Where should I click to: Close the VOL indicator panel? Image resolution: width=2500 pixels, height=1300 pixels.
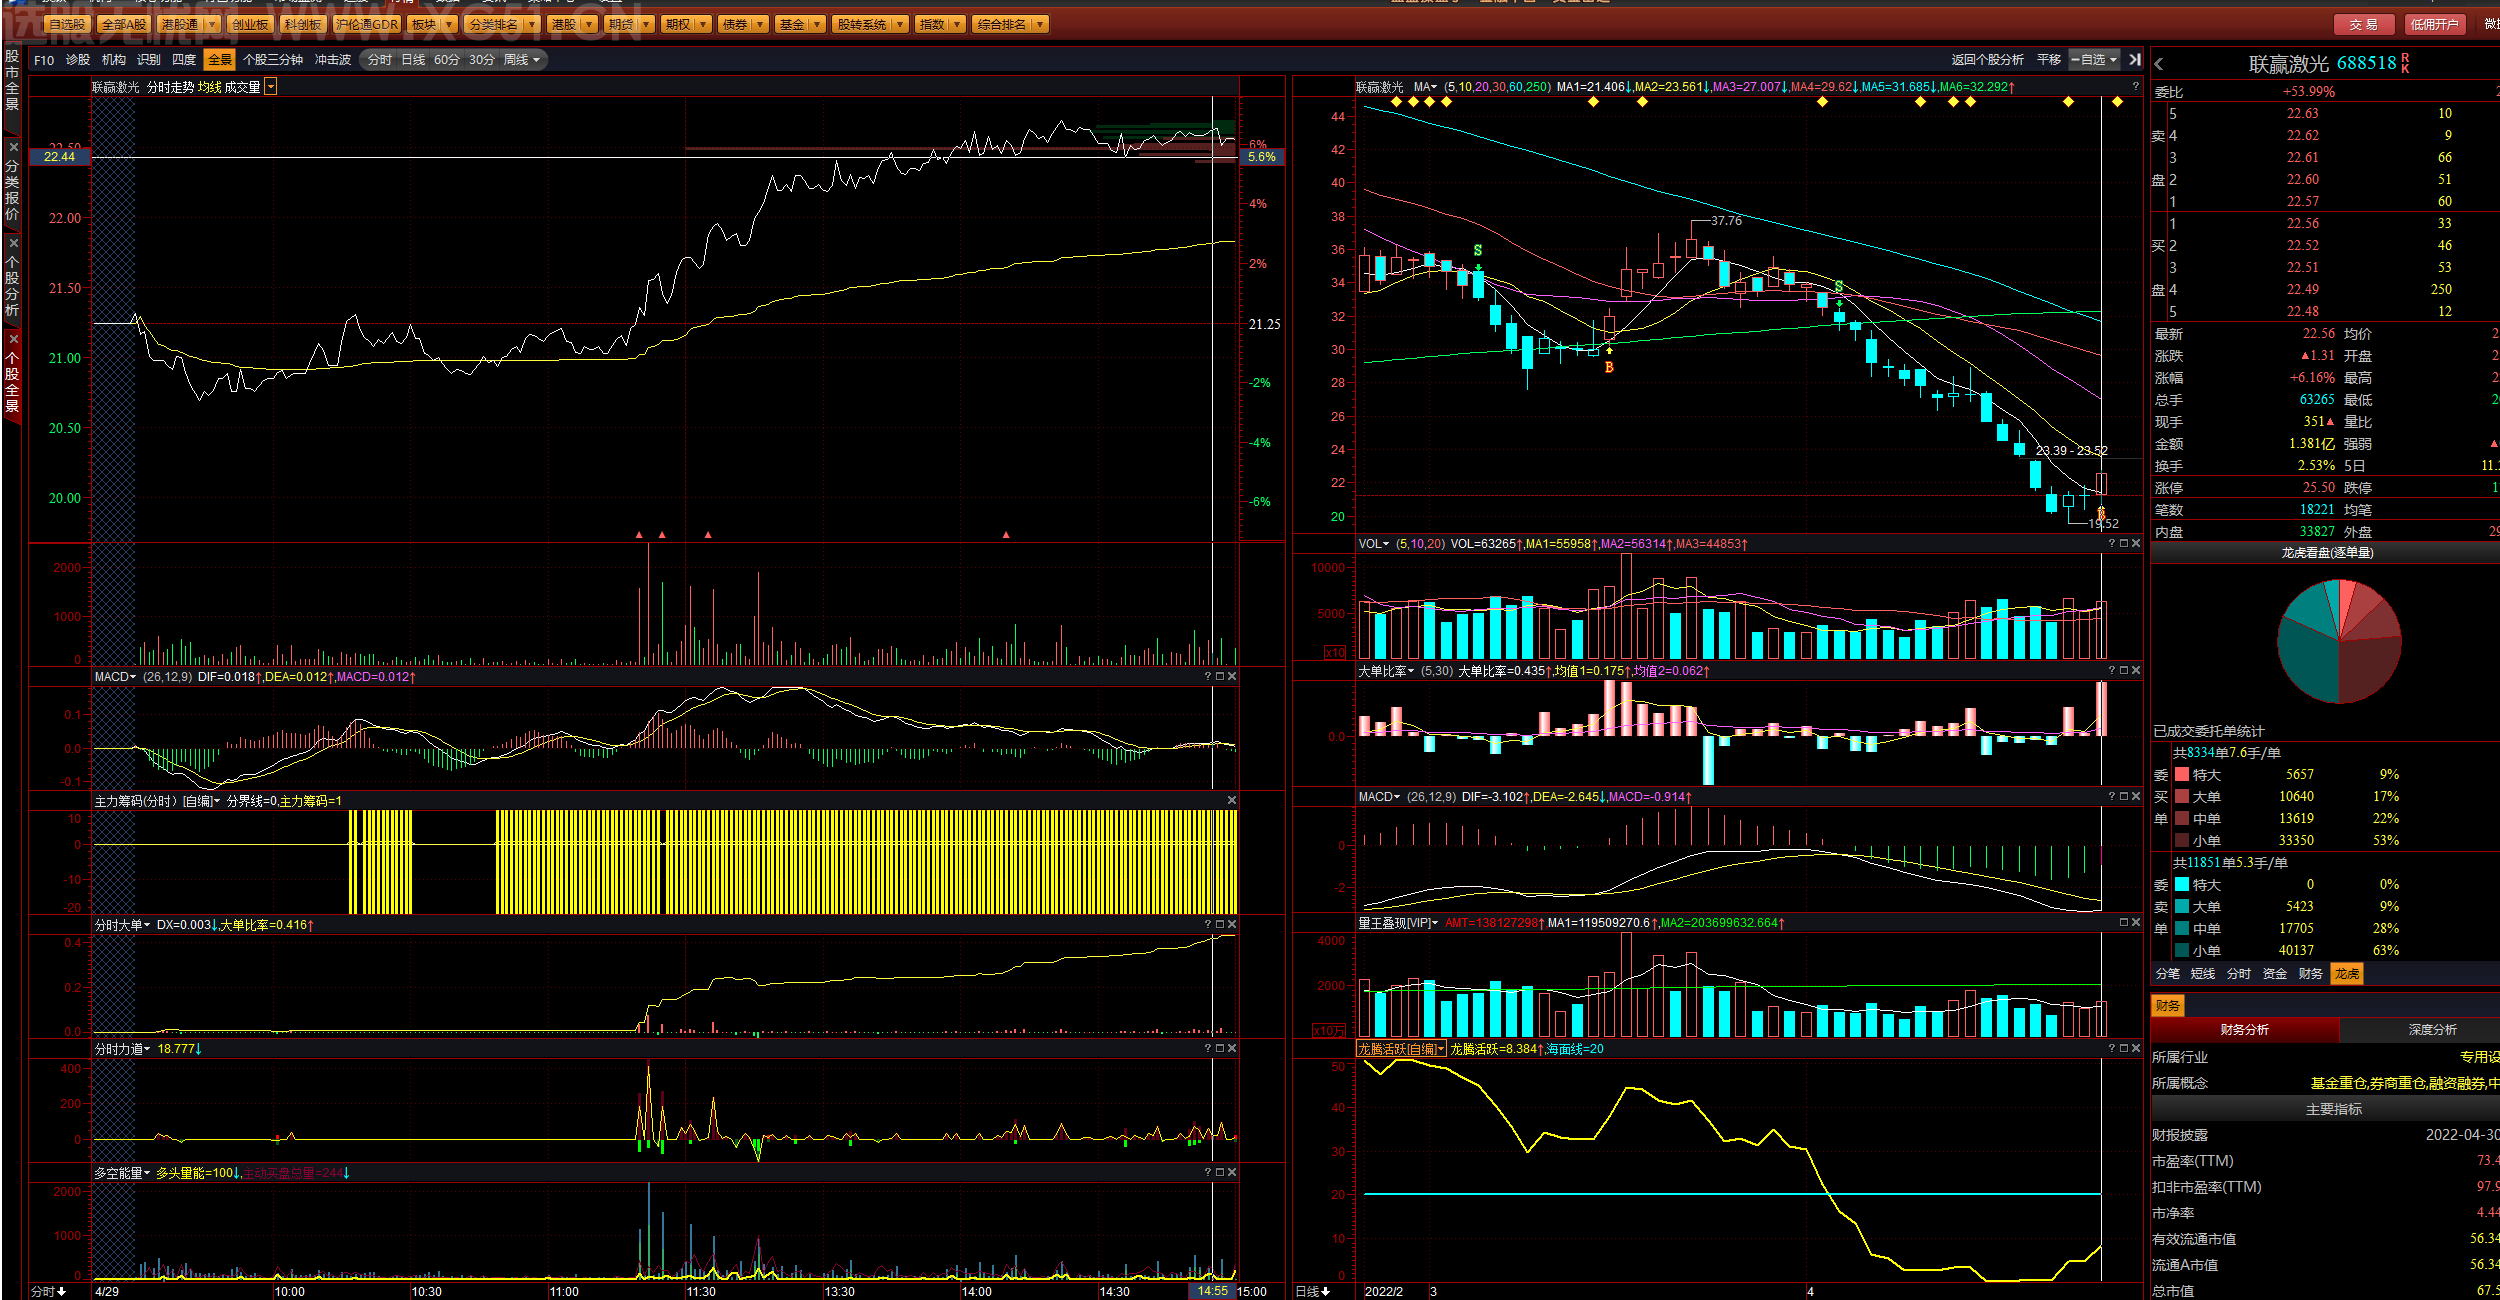click(x=2135, y=544)
